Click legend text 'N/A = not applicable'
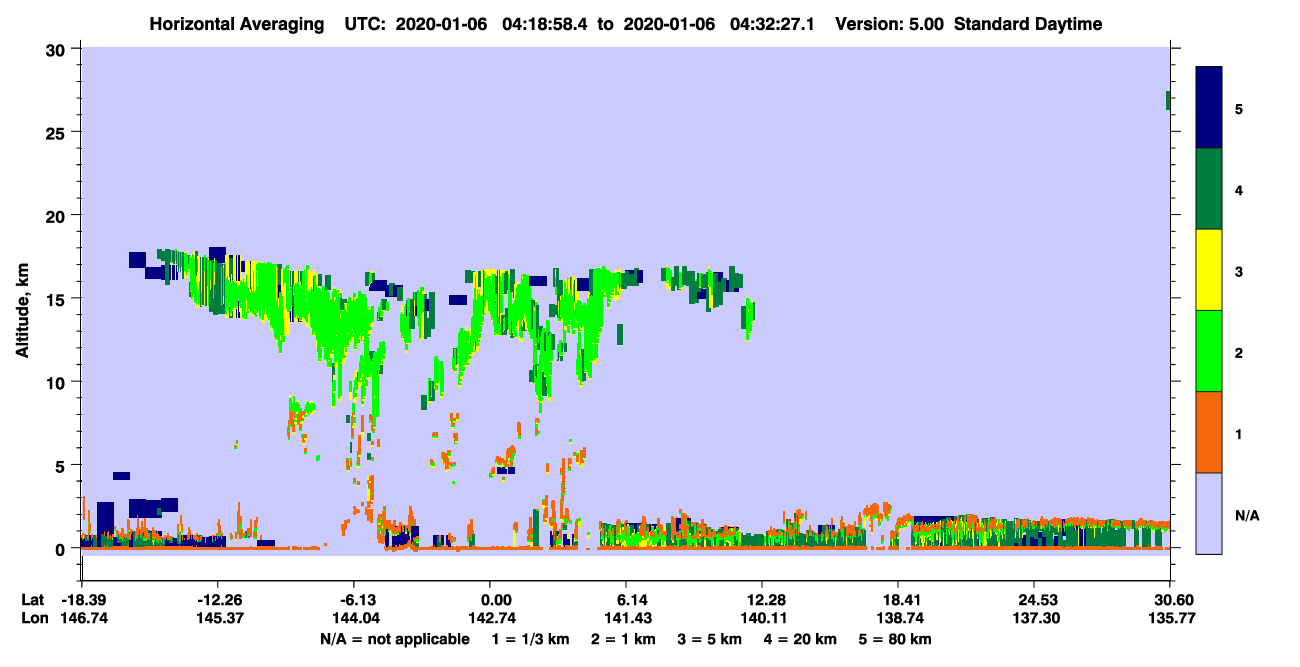This screenshot has height=667, width=1300. pos(394,639)
